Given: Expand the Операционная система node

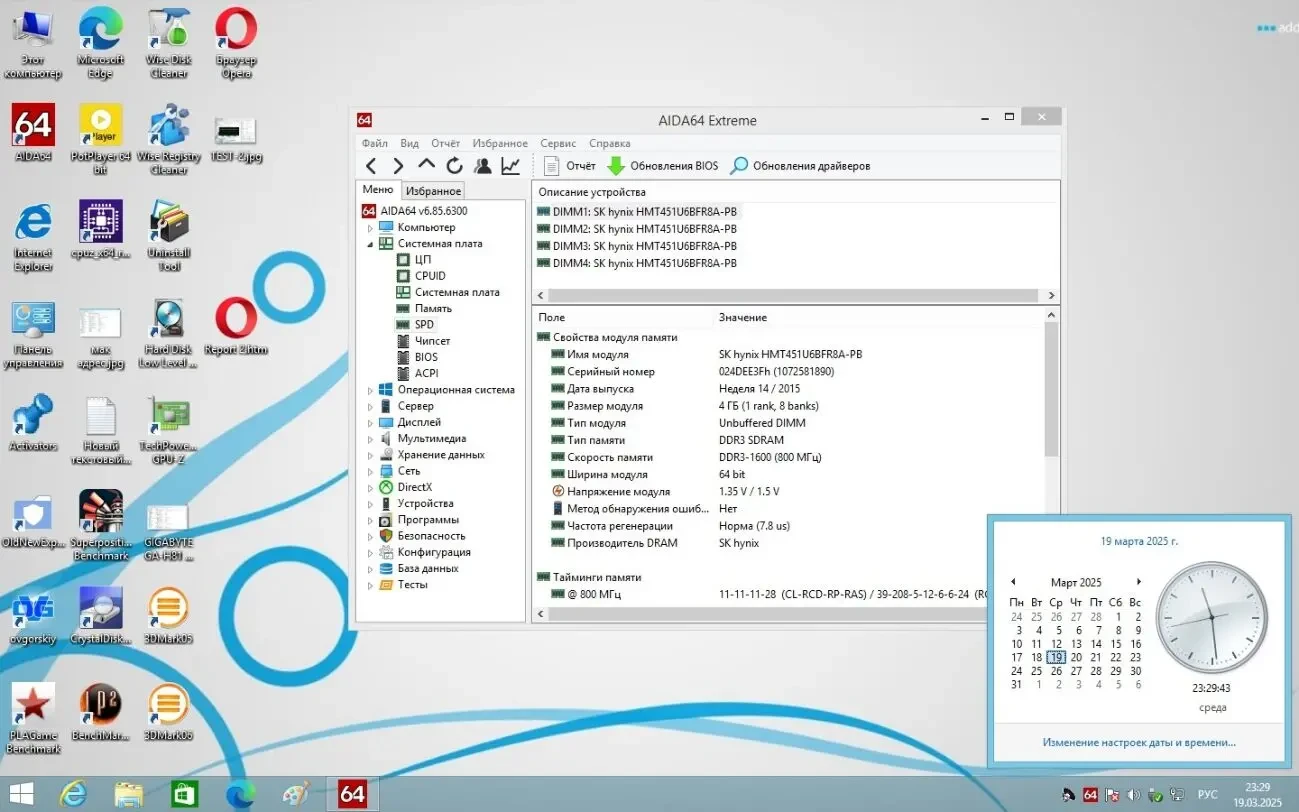Looking at the screenshot, I should coord(370,390).
